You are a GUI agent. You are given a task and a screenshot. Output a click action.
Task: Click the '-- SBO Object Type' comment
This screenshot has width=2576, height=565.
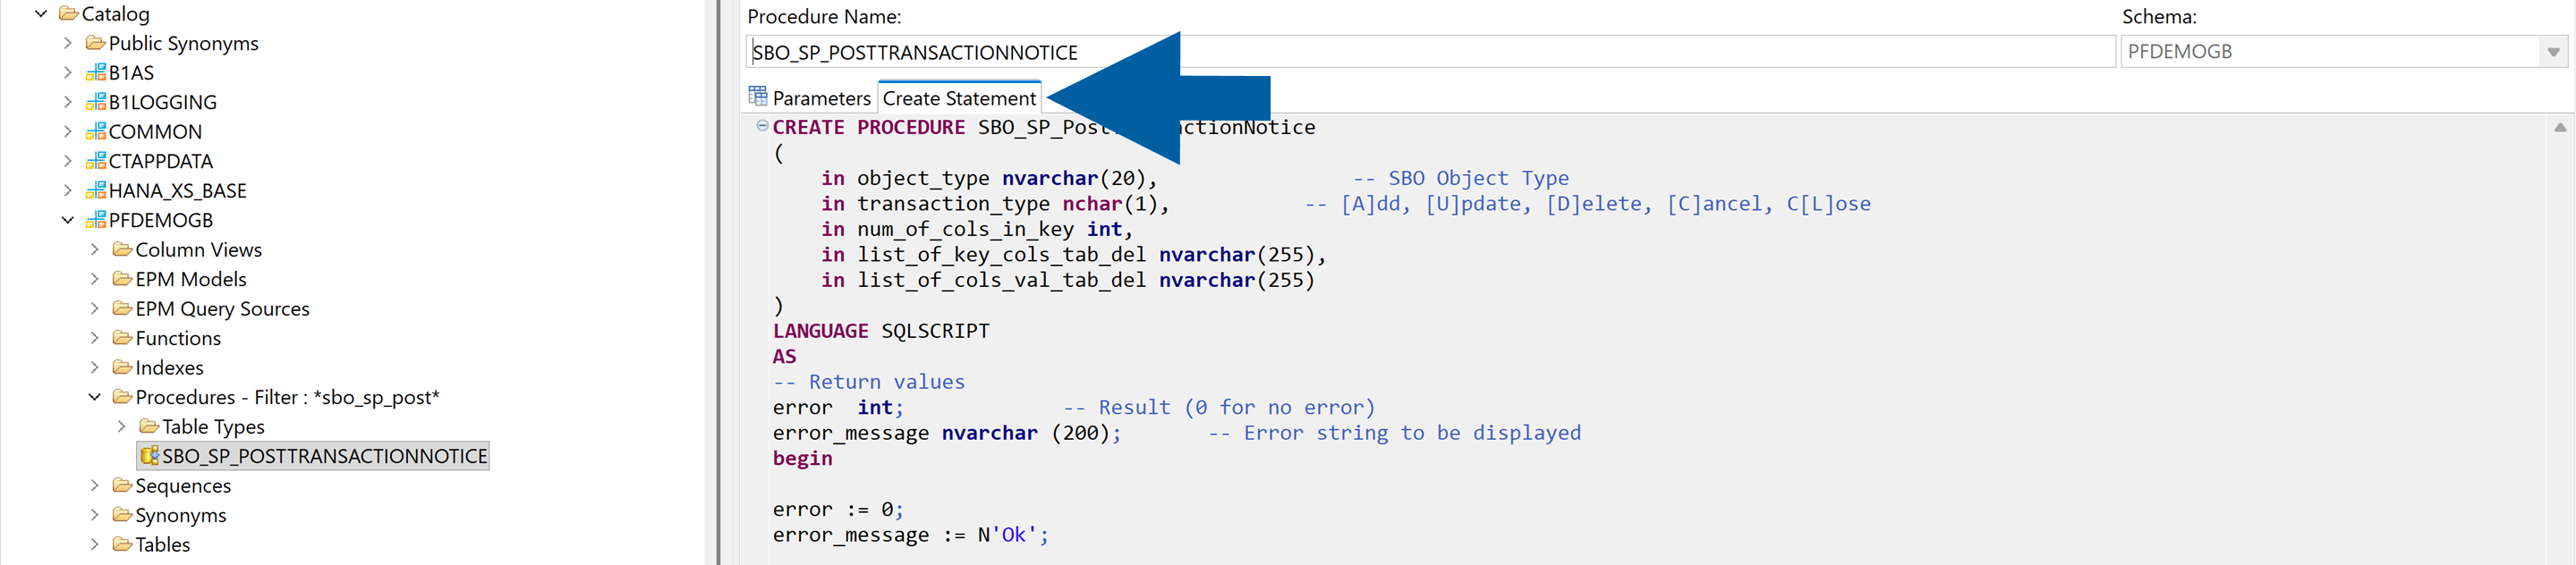pyautogui.click(x=1461, y=178)
